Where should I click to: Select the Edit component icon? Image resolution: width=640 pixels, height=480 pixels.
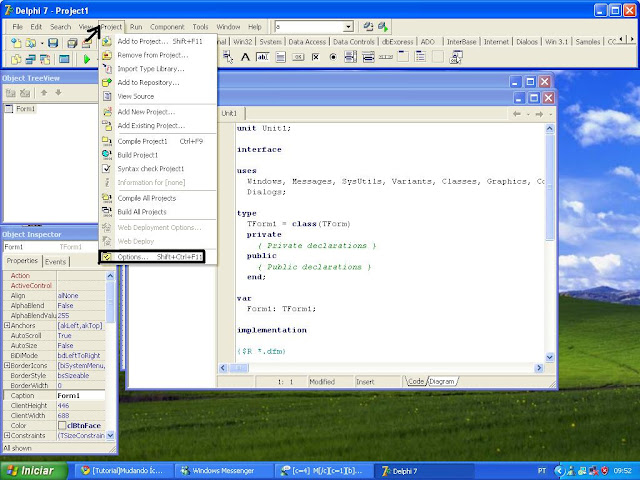pos(262,57)
